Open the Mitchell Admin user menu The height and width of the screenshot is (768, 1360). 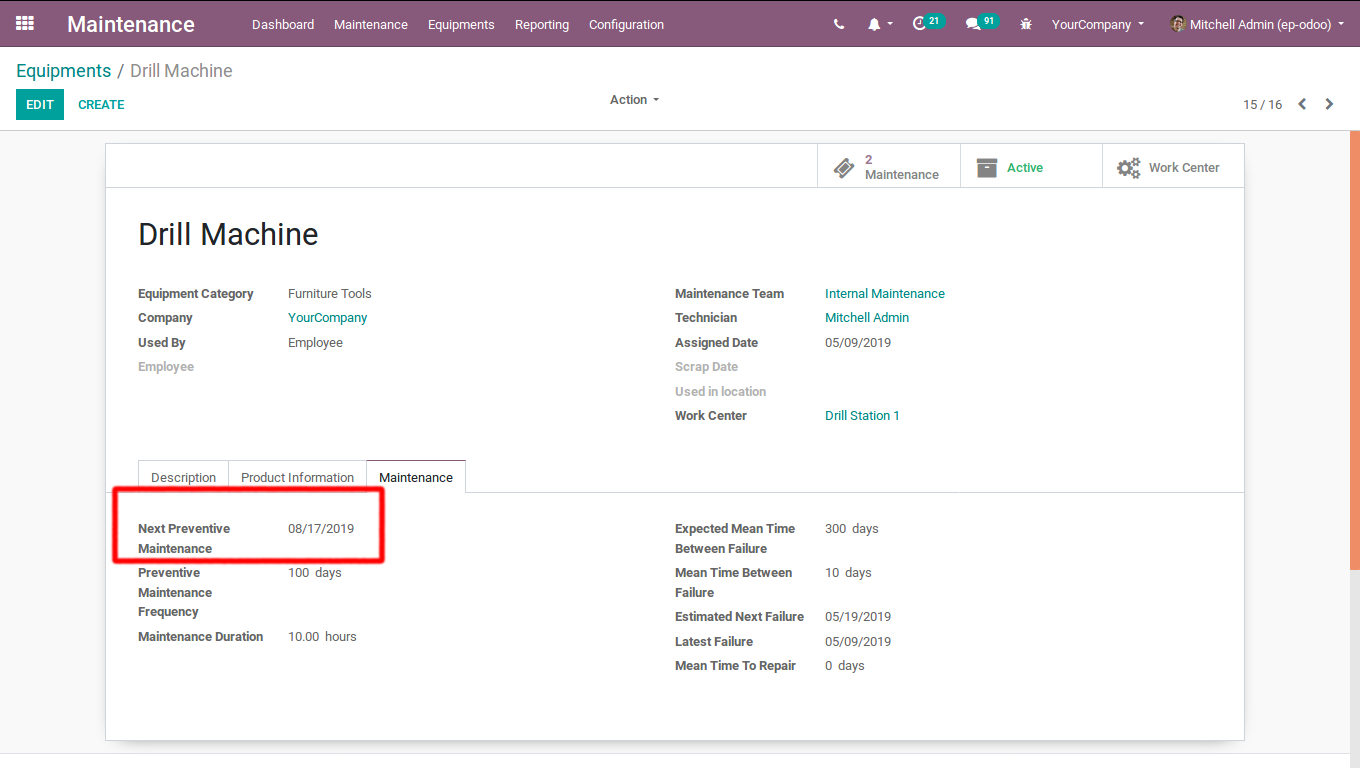click(1258, 24)
